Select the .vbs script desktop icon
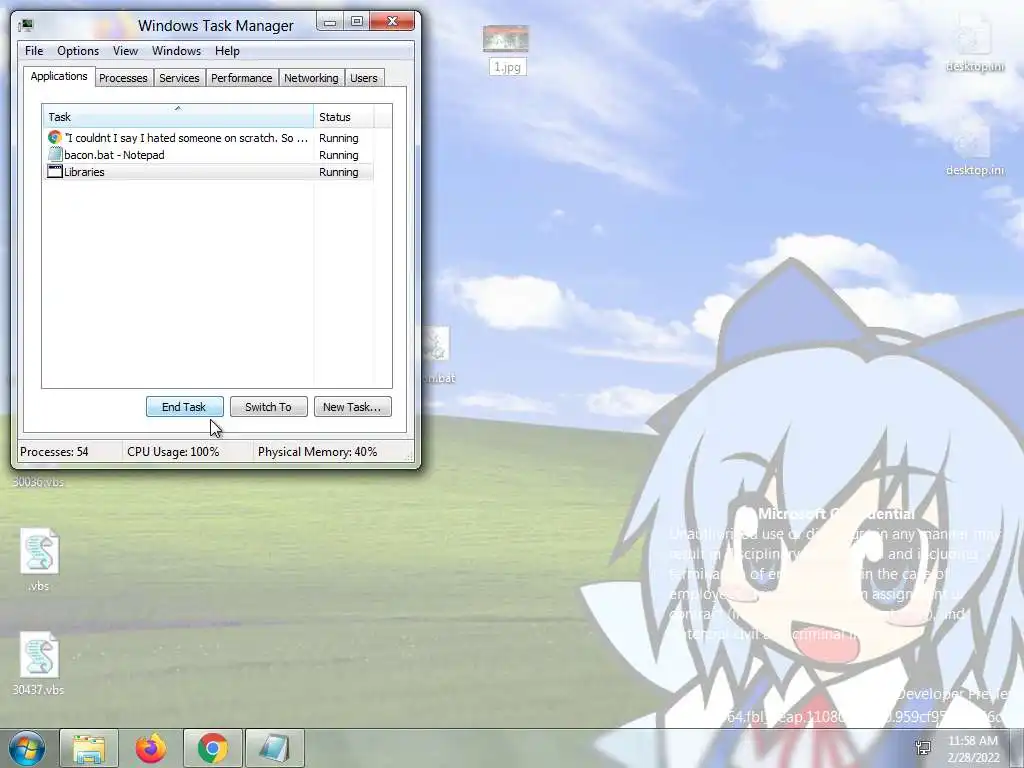This screenshot has height=768, width=1024. point(39,560)
